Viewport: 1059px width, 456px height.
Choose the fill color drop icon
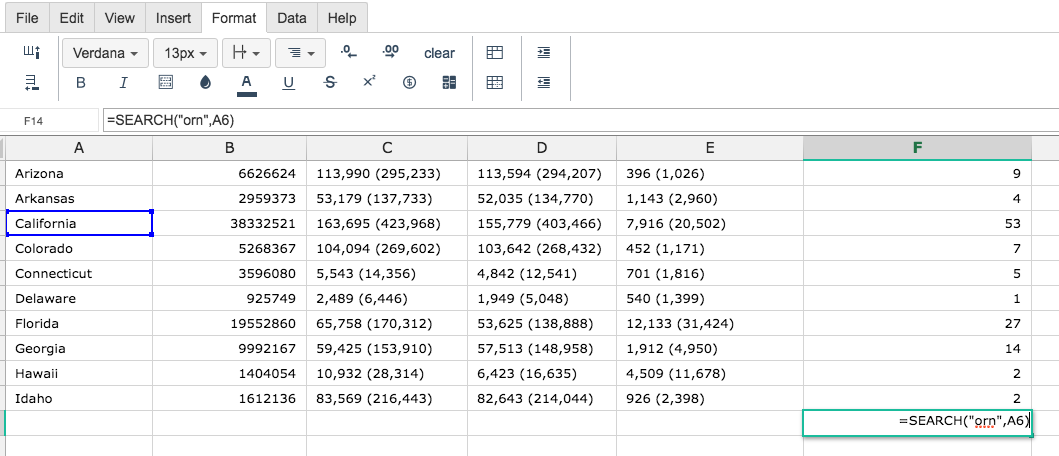tap(205, 83)
